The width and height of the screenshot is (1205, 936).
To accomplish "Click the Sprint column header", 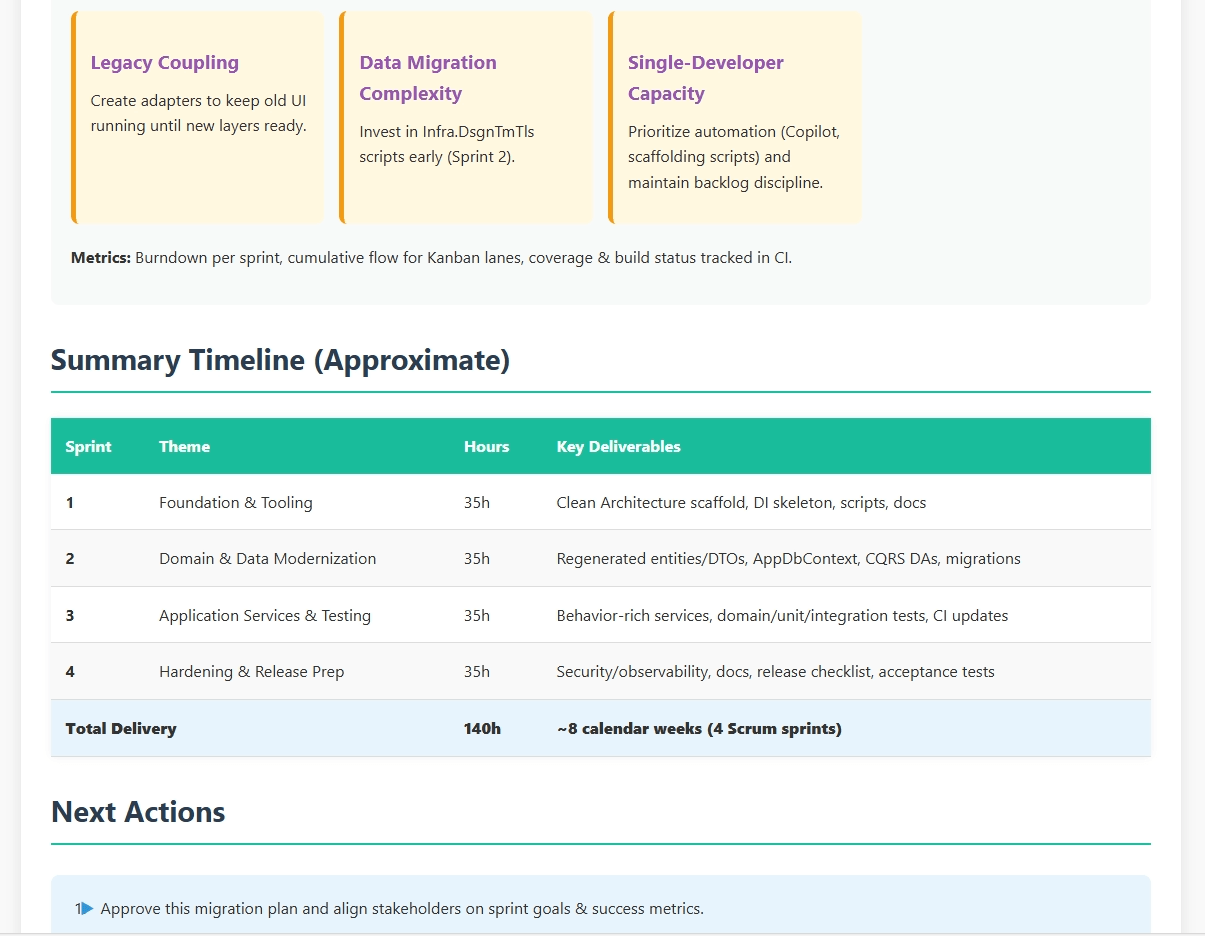I will [88, 446].
